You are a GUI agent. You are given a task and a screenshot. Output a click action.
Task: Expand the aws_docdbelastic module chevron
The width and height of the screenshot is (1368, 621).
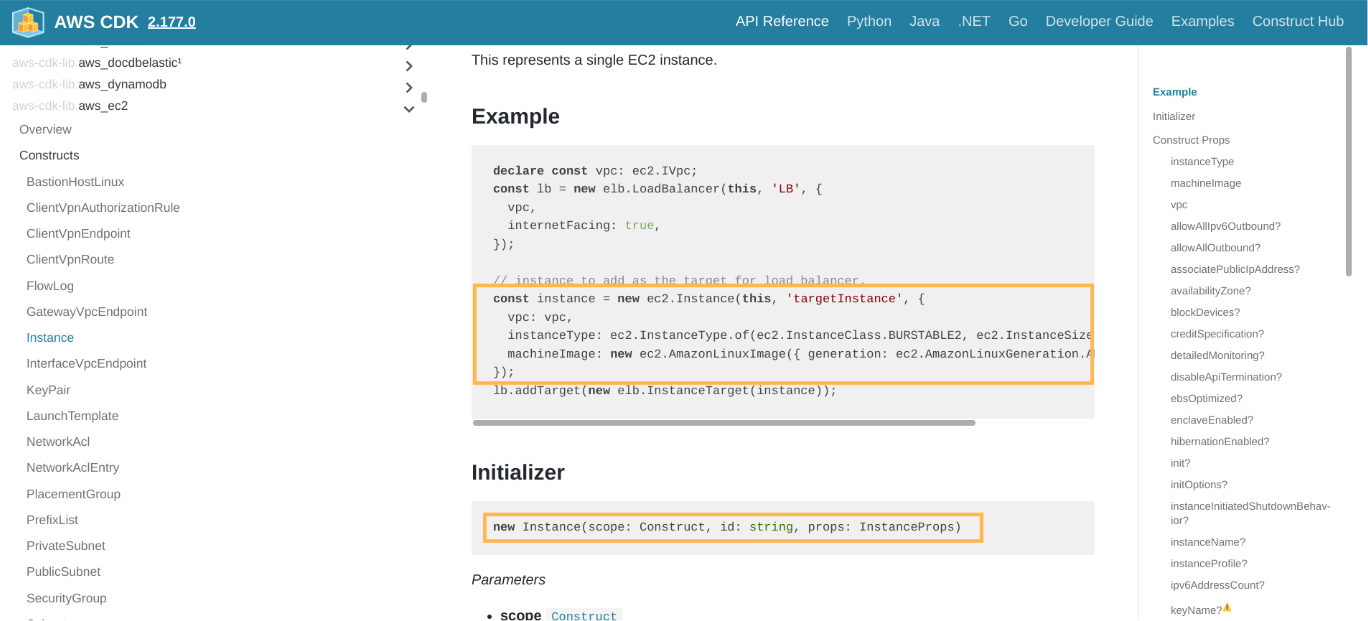[409, 66]
